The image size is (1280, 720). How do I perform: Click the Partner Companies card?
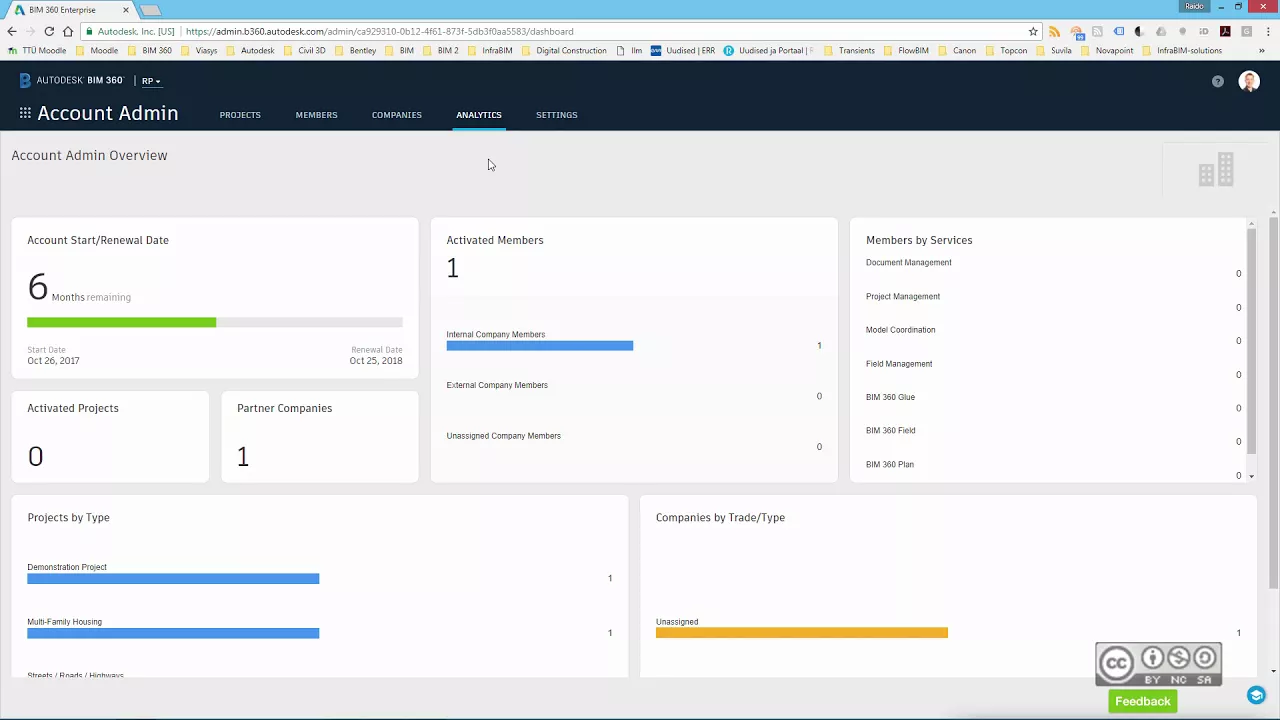click(x=319, y=437)
